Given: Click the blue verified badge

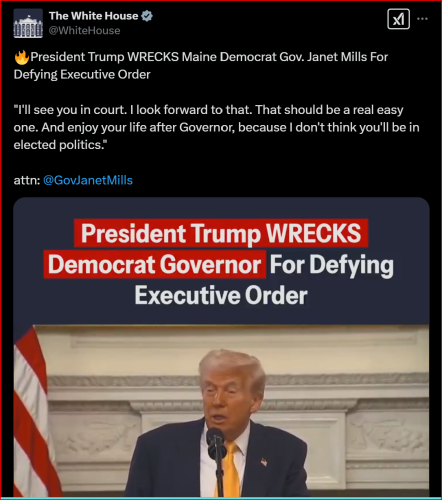Looking at the screenshot, I should [x=147, y=16].
